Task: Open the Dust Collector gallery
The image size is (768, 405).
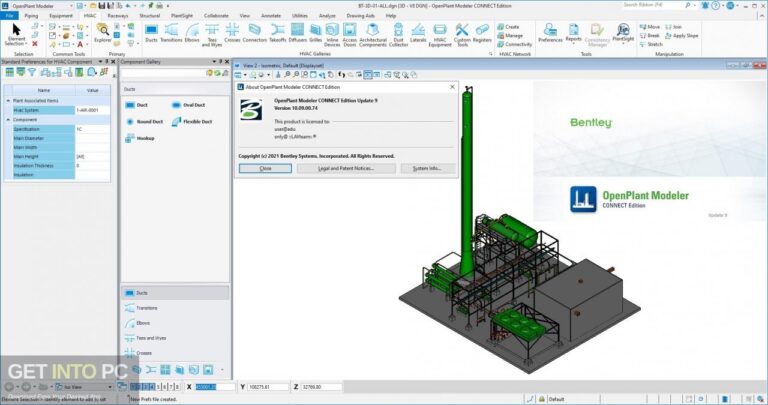Action: pyautogui.click(x=398, y=34)
